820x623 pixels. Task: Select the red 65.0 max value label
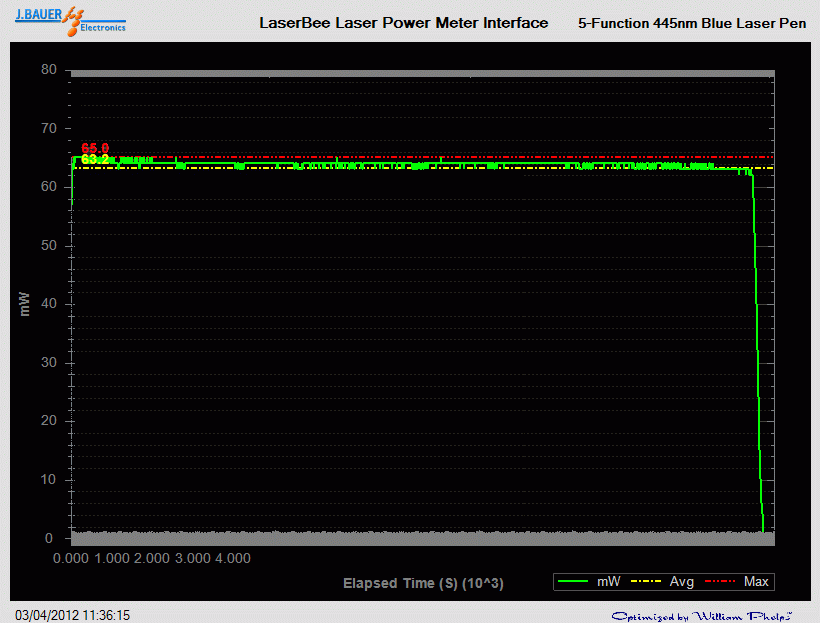(x=95, y=149)
